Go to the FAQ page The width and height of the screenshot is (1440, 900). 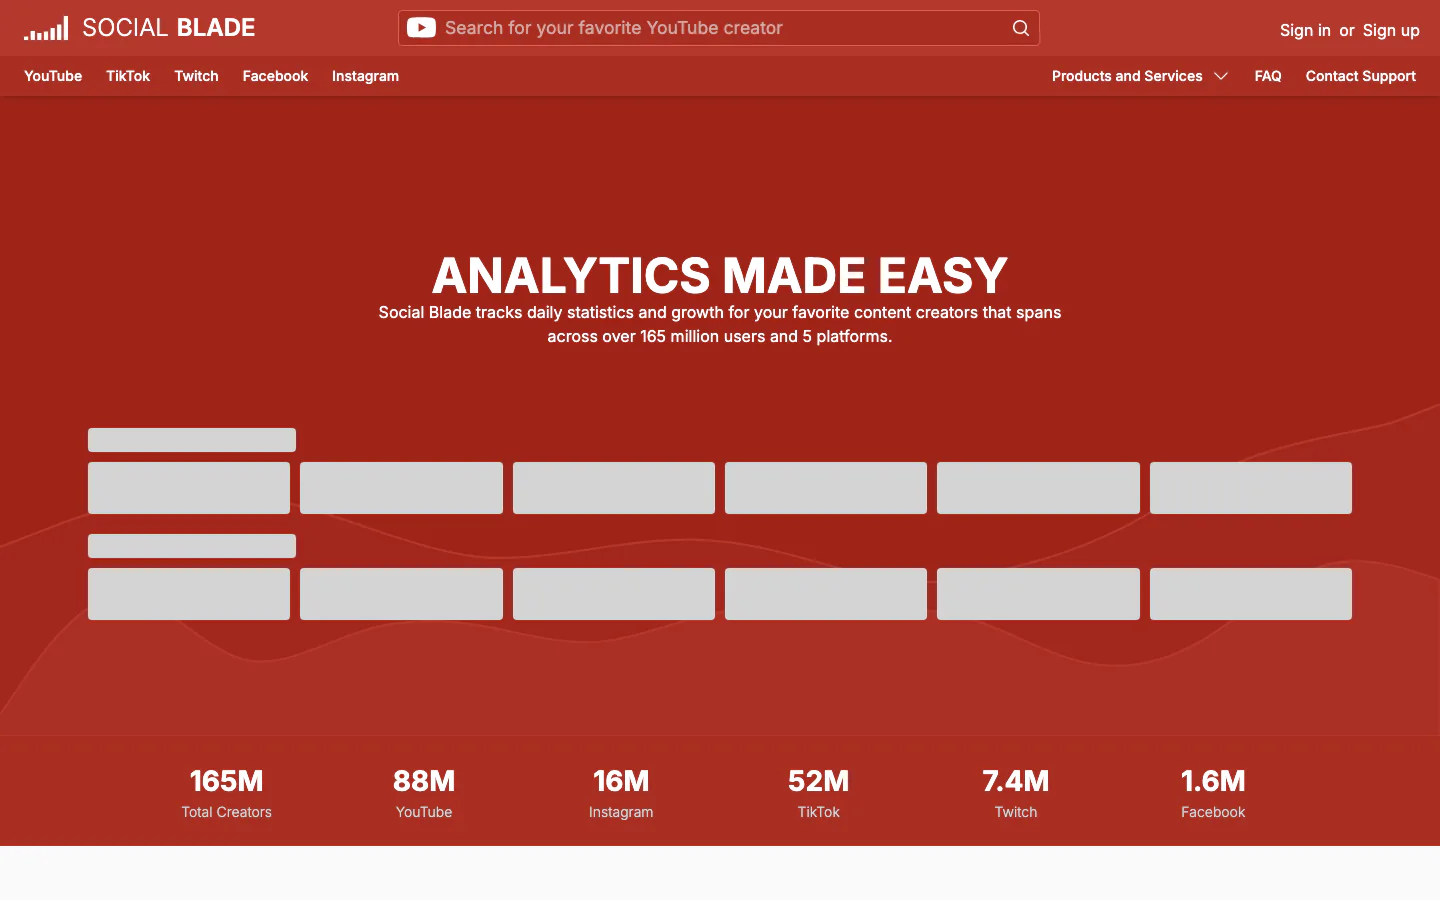click(x=1268, y=76)
